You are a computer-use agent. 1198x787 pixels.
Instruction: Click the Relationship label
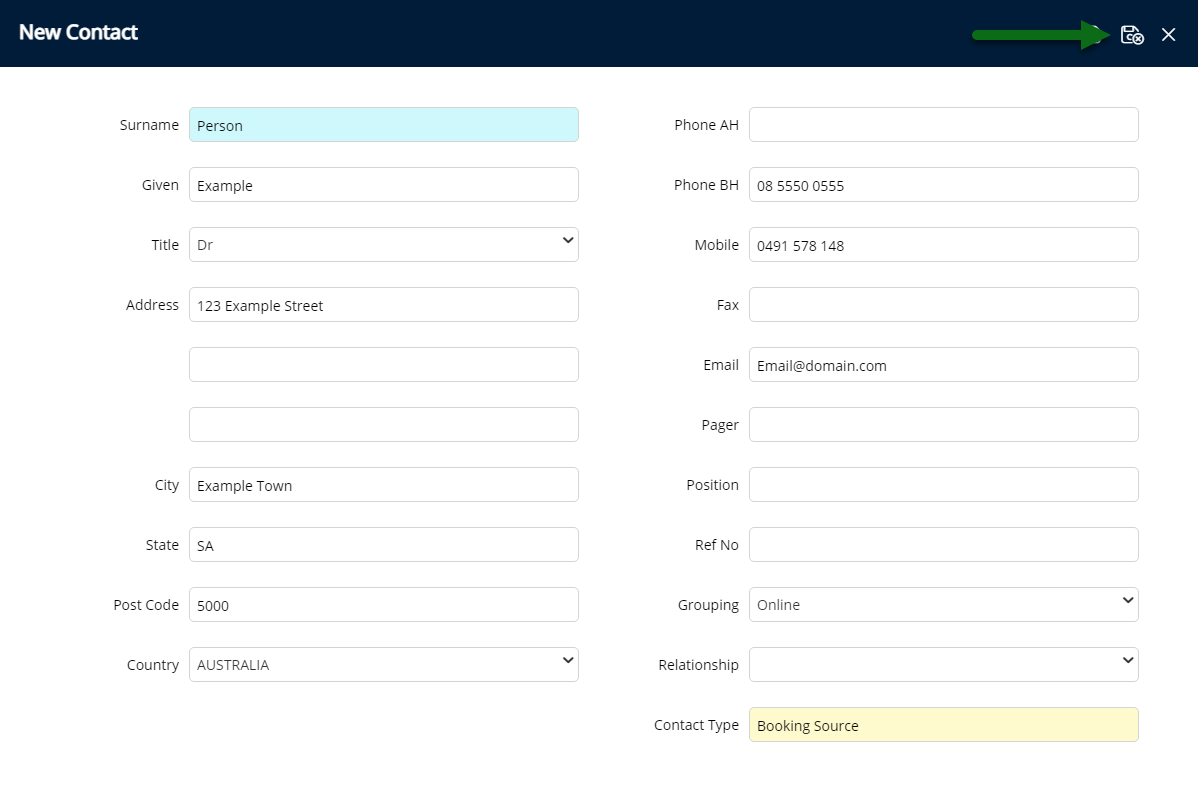click(x=698, y=665)
